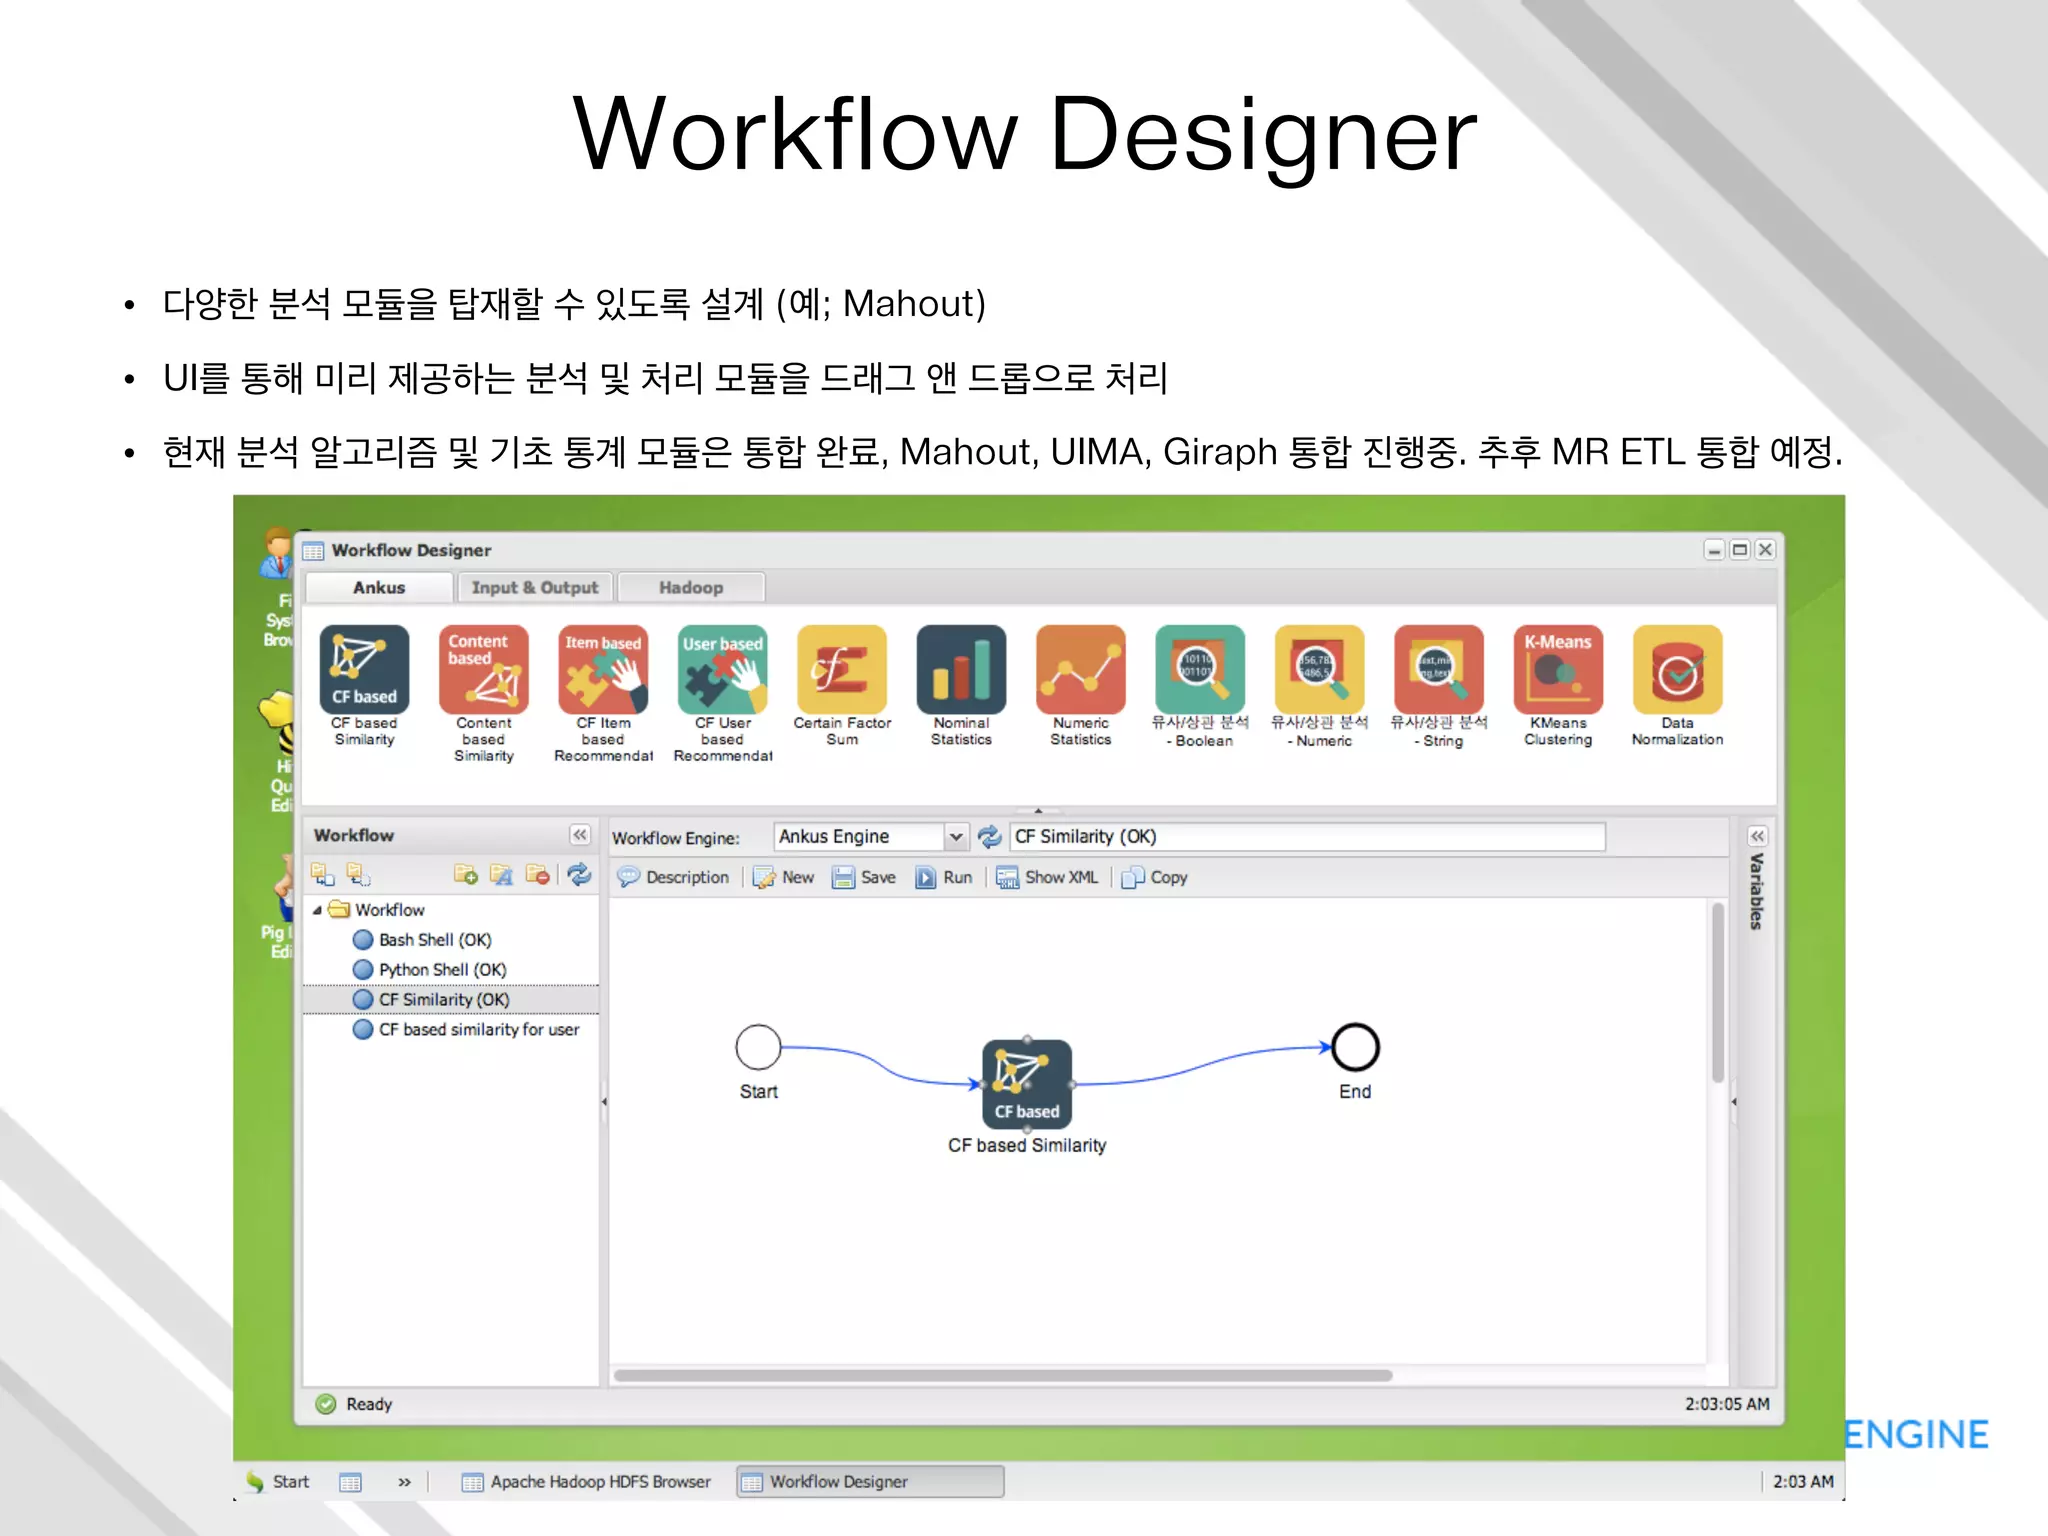This screenshot has width=2048, height=1536.
Task: Select the KMeans Clustering icon
Action: (x=1558, y=669)
